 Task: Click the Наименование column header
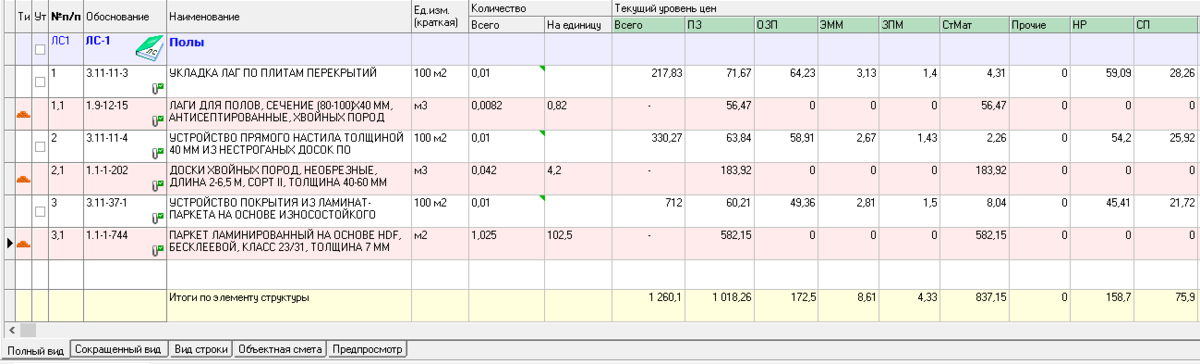(x=289, y=17)
